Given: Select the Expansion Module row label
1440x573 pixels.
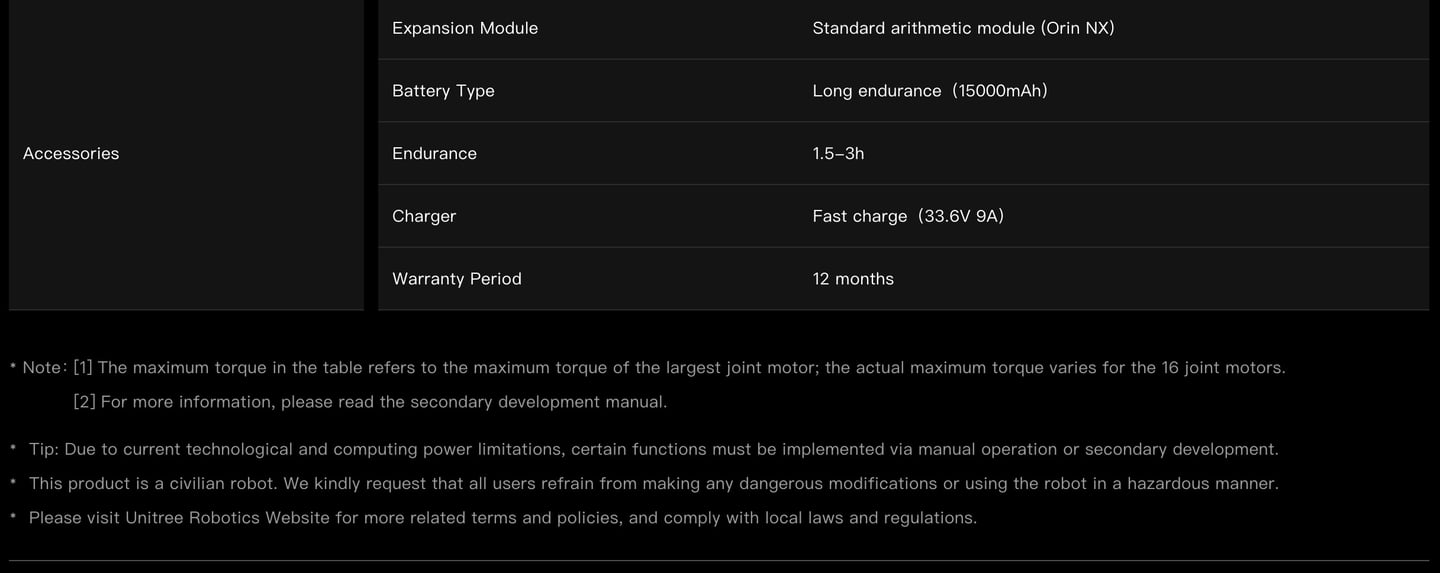Looking at the screenshot, I should [x=464, y=28].
